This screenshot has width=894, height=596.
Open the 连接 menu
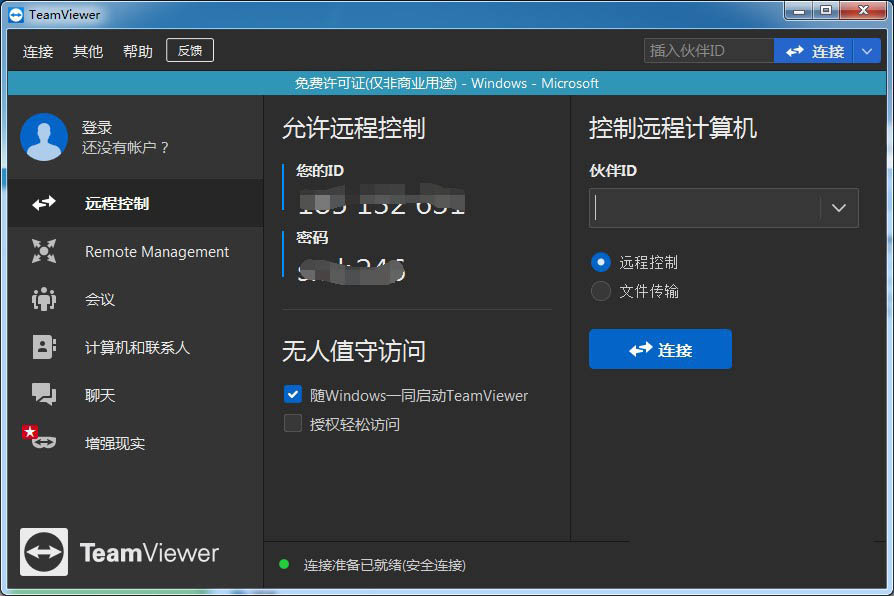38,51
